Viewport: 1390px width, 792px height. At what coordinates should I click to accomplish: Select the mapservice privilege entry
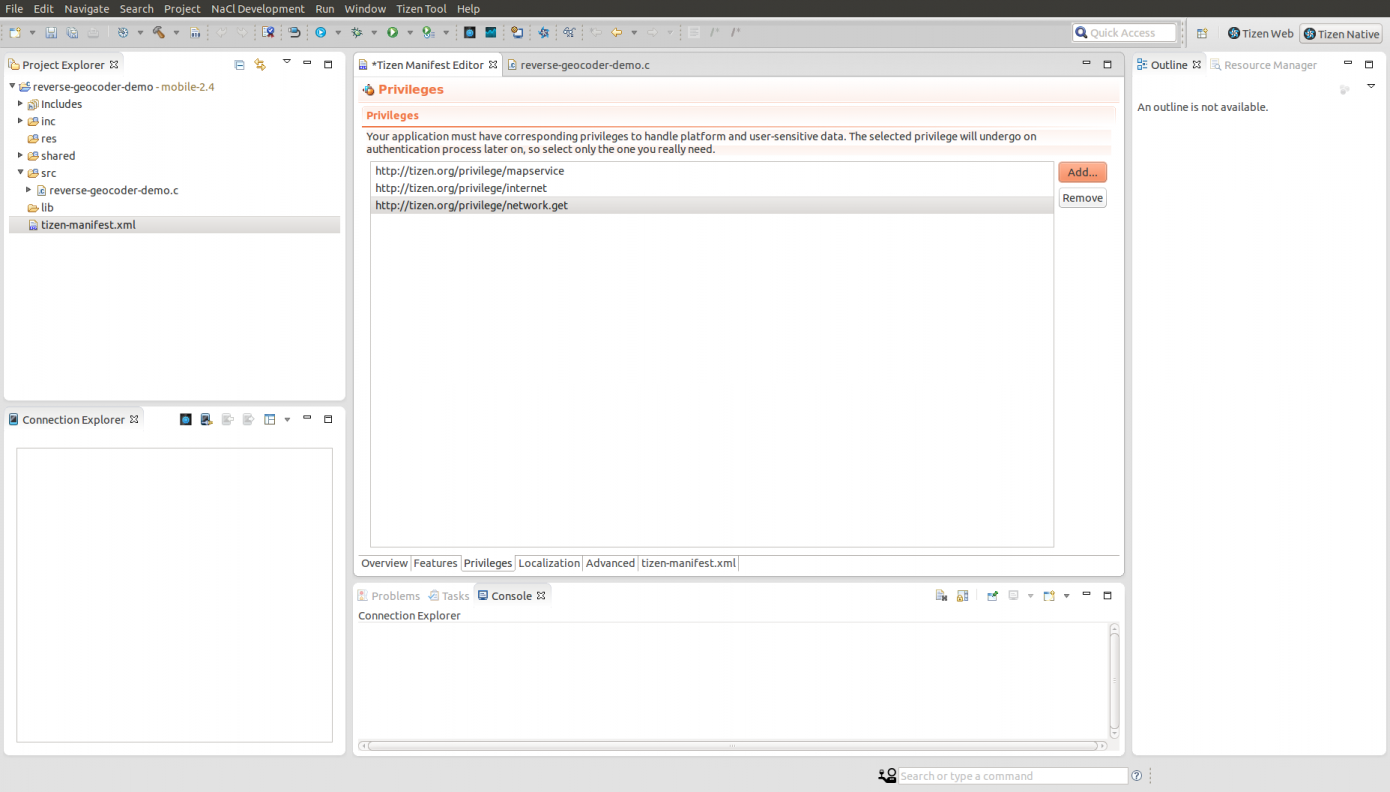(x=469, y=171)
